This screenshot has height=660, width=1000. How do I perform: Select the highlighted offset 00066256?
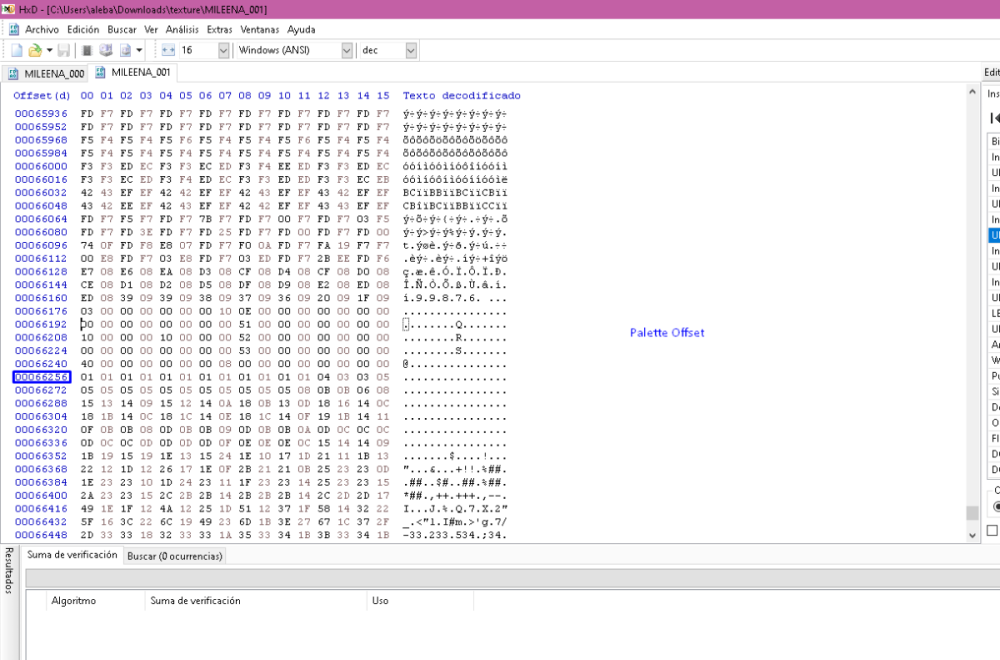pyautogui.click(x=40, y=376)
